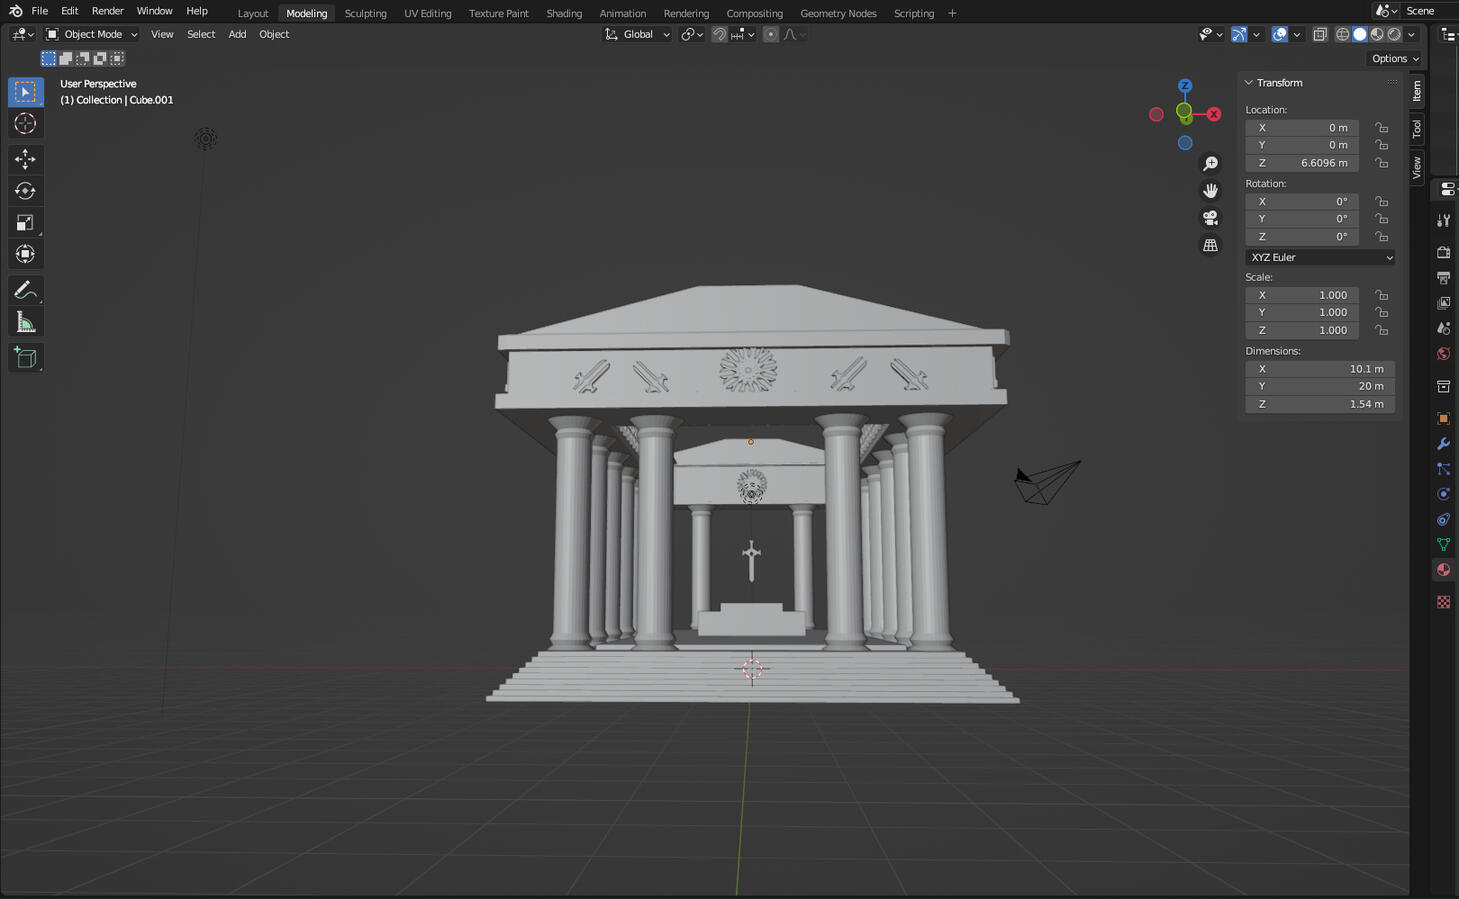Collapse the Transform panel
Viewport: 1459px width, 899px height.
tap(1249, 83)
